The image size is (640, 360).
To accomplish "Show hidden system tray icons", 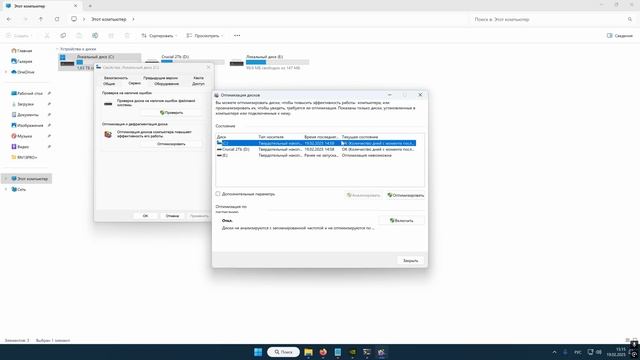I will 554,352.
